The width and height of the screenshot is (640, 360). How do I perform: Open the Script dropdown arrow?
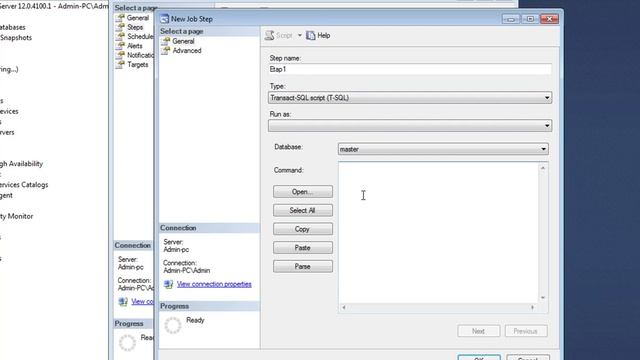point(300,36)
